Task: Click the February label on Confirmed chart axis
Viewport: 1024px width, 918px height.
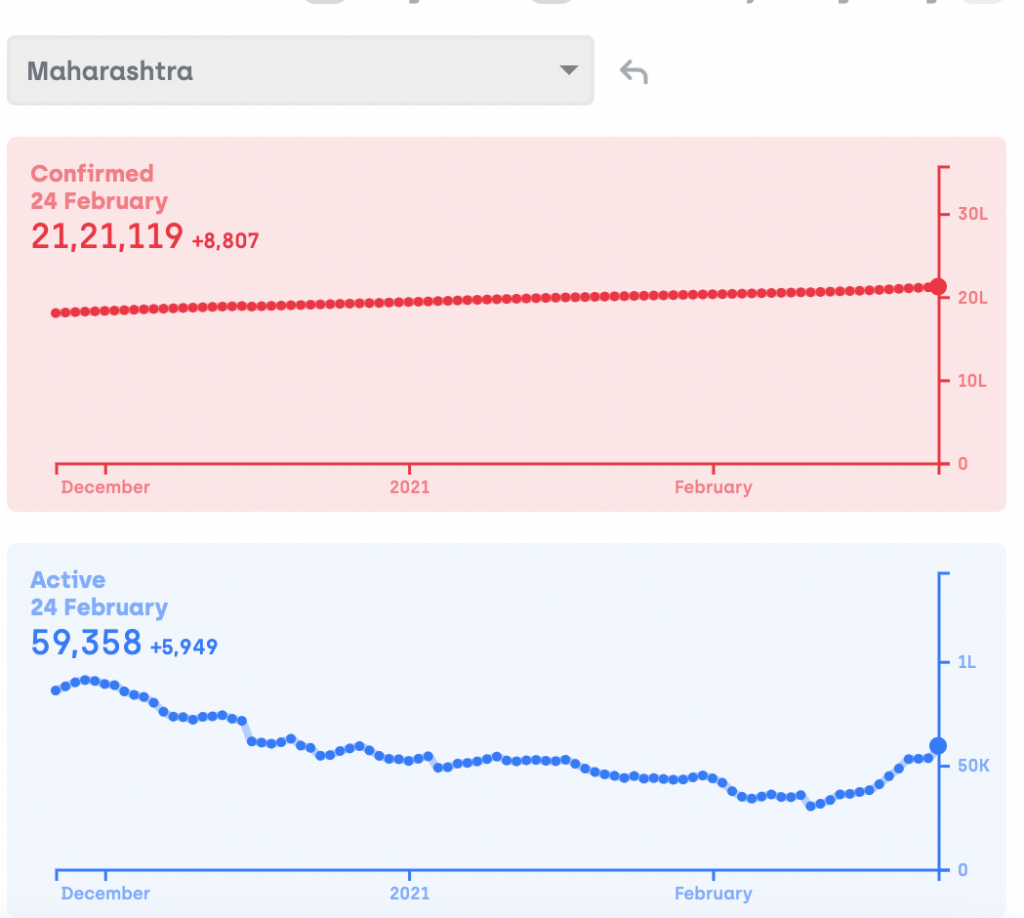Action: pos(713,487)
